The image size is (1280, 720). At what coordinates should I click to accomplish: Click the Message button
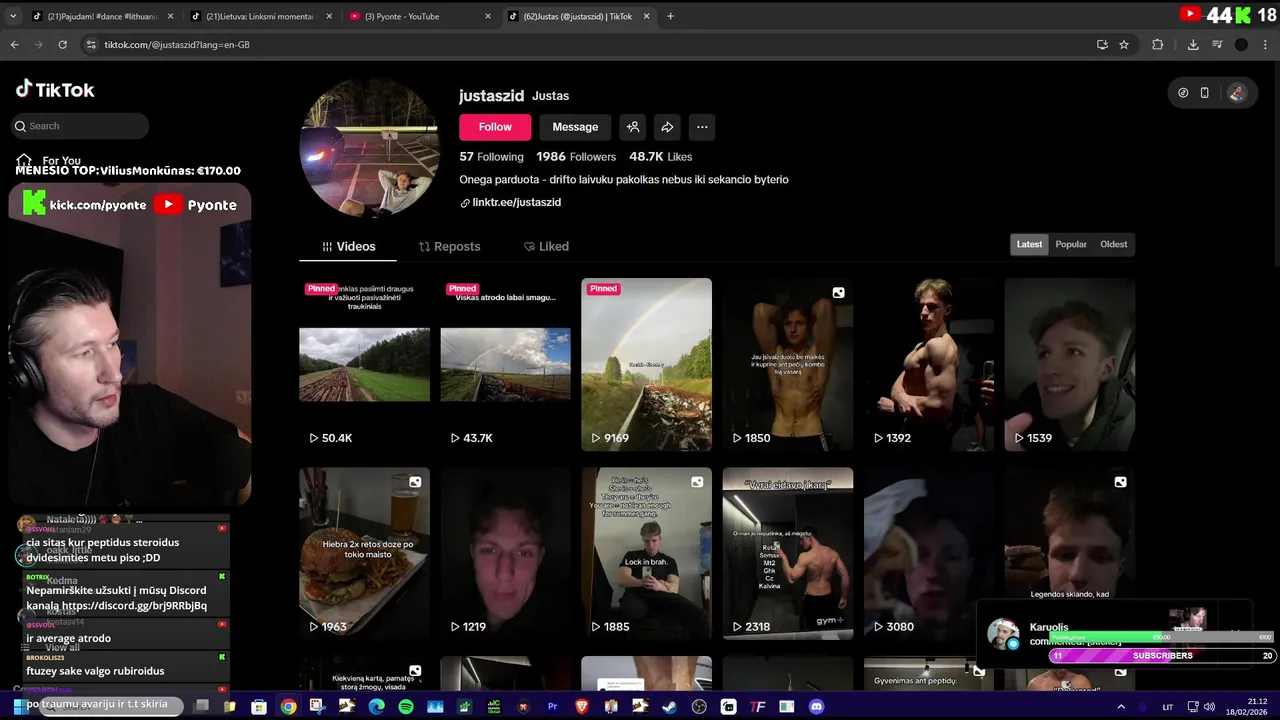point(575,127)
